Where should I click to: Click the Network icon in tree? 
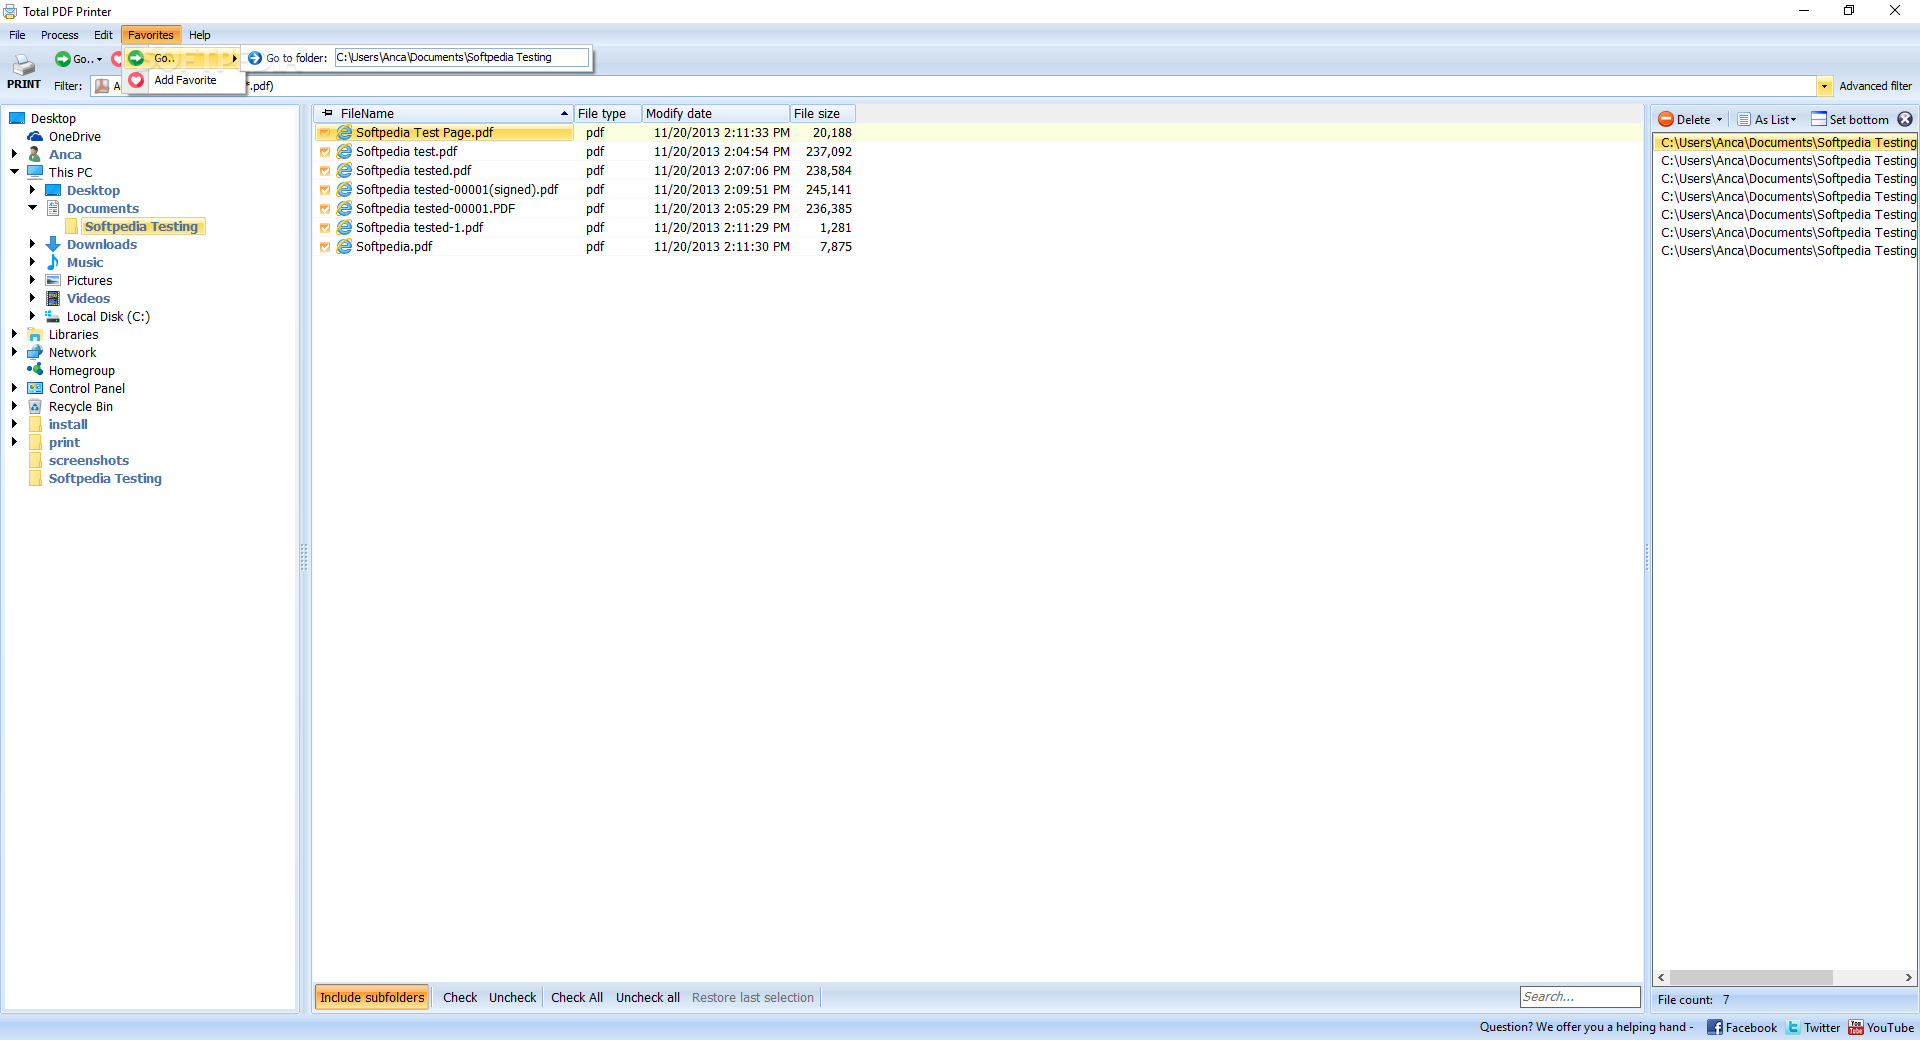35,353
